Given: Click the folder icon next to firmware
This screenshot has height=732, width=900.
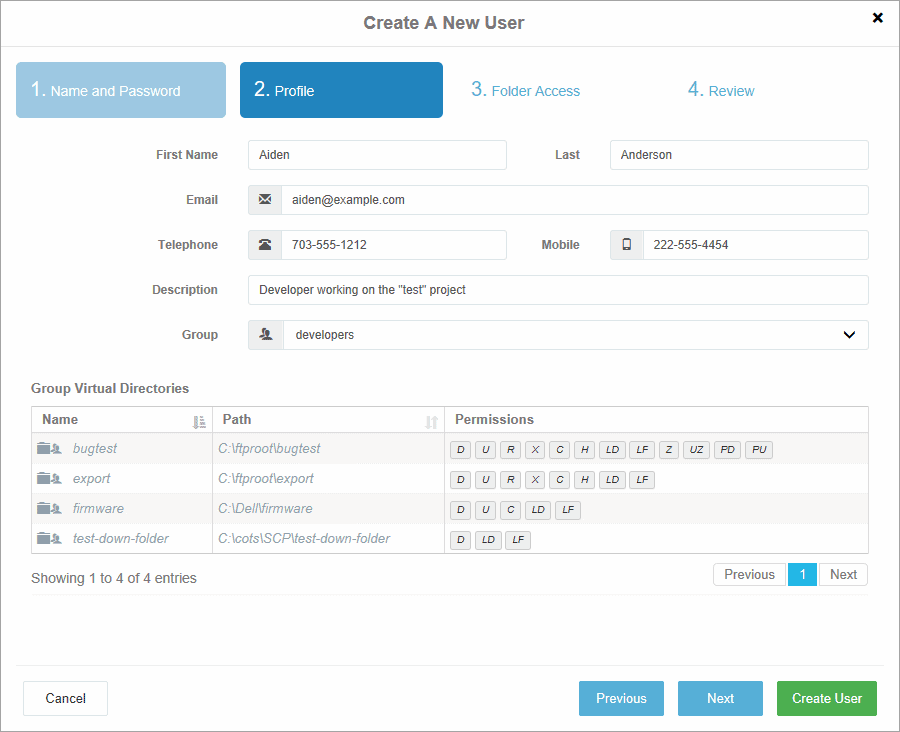Looking at the screenshot, I should [x=48, y=509].
